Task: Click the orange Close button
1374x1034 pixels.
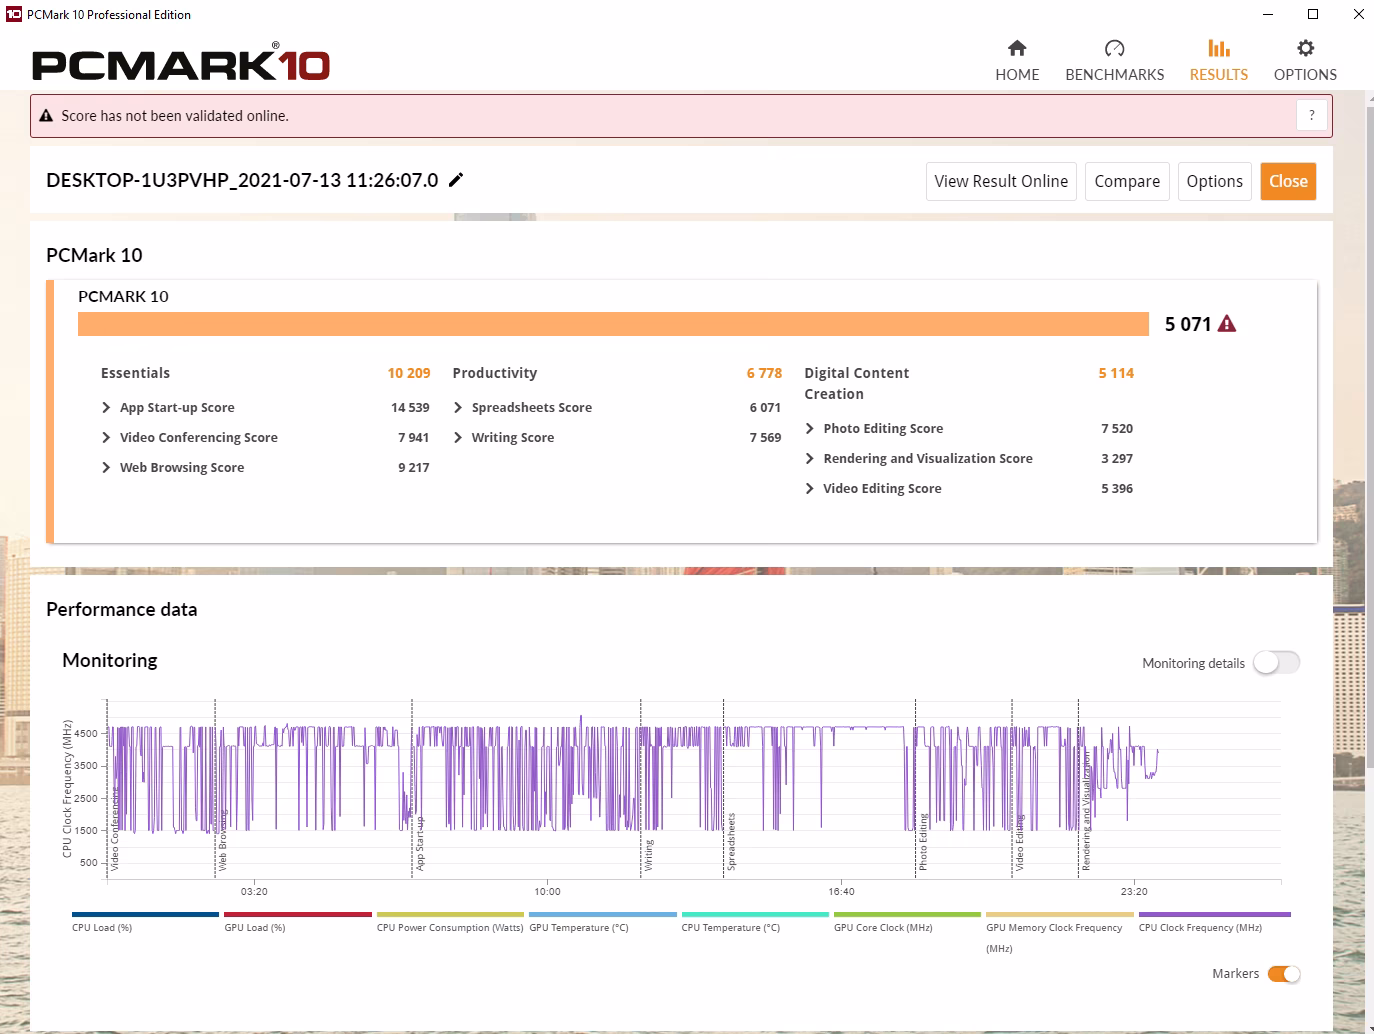Action: tap(1288, 181)
